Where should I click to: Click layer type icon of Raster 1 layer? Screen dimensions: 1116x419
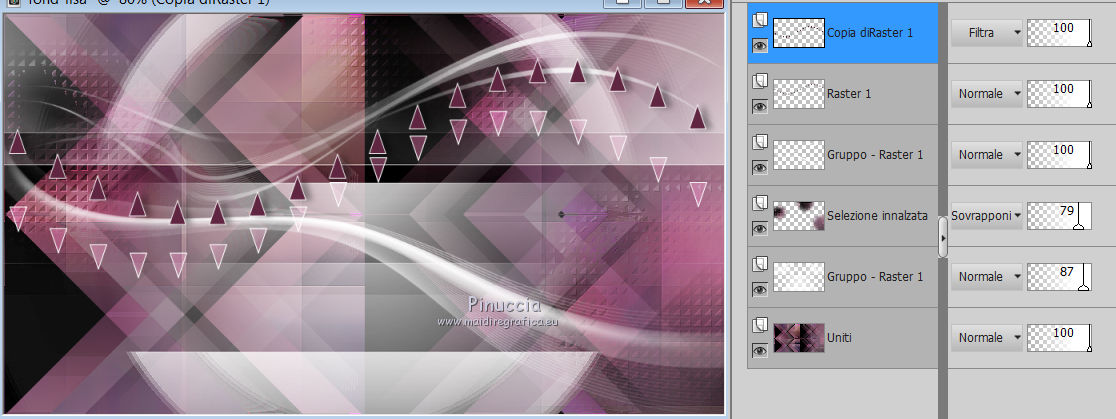pos(759,80)
